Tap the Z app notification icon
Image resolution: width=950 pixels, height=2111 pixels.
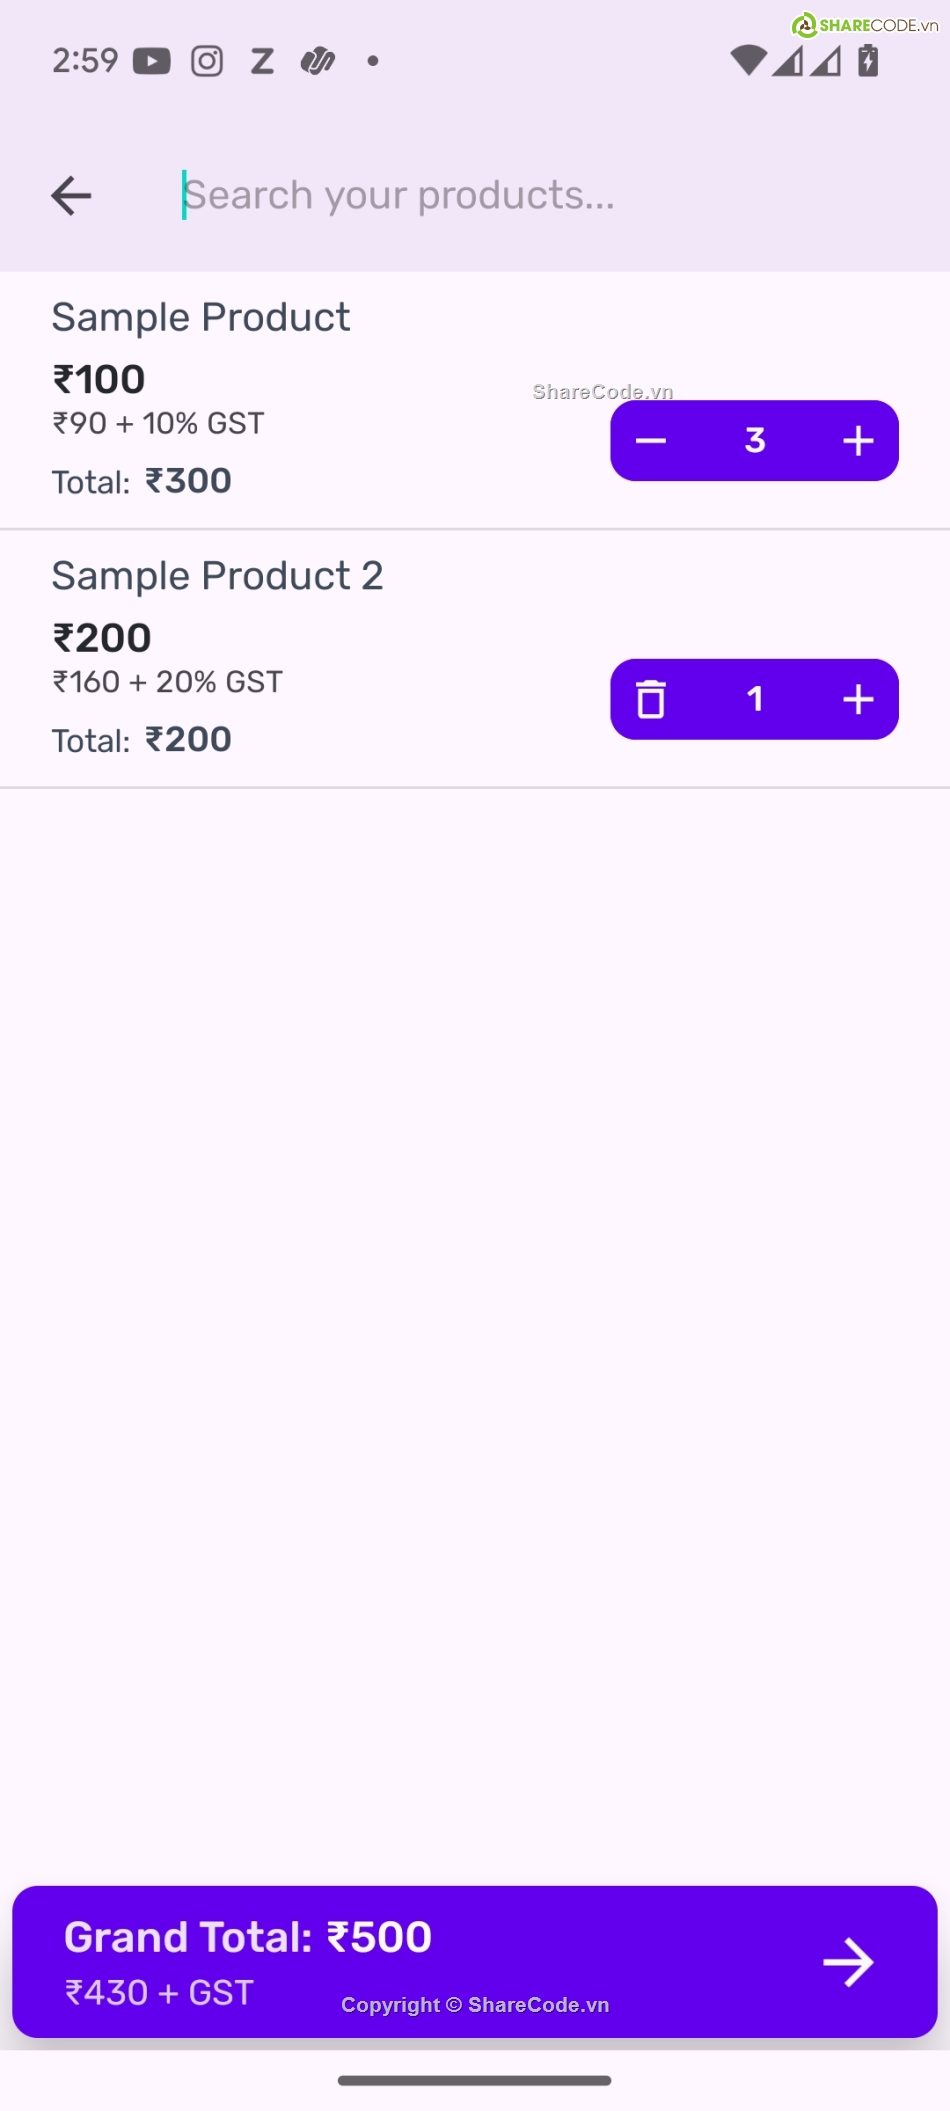(x=262, y=61)
